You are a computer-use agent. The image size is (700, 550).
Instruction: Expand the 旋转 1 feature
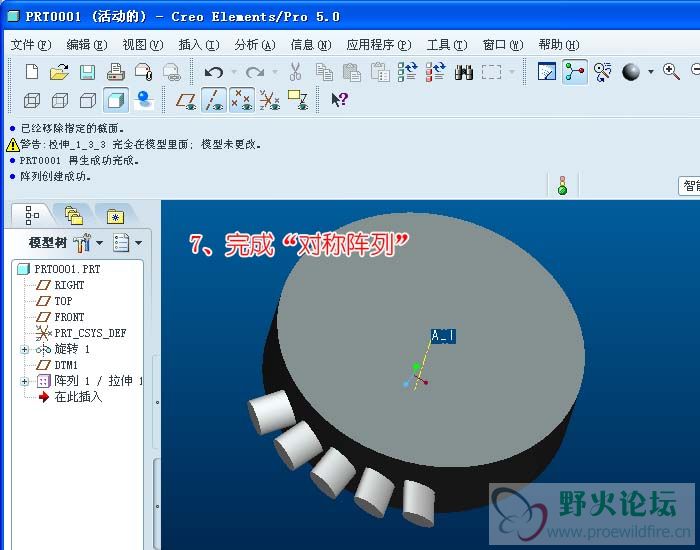(25, 350)
